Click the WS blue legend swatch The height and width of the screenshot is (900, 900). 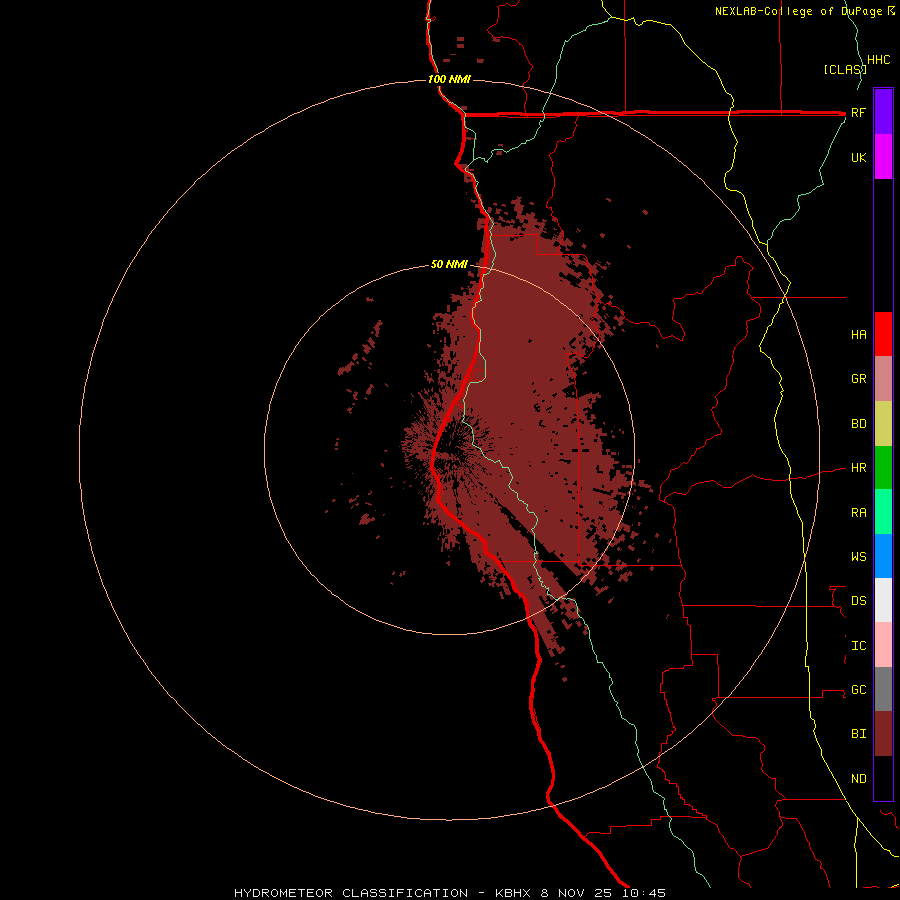pos(883,556)
